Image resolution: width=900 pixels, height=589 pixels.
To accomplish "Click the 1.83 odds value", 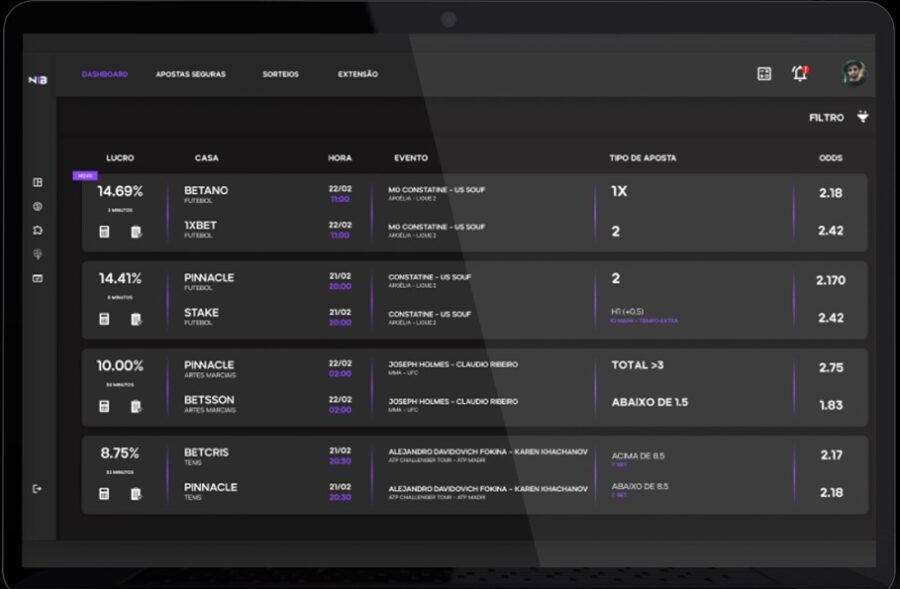I will [831, 405].
